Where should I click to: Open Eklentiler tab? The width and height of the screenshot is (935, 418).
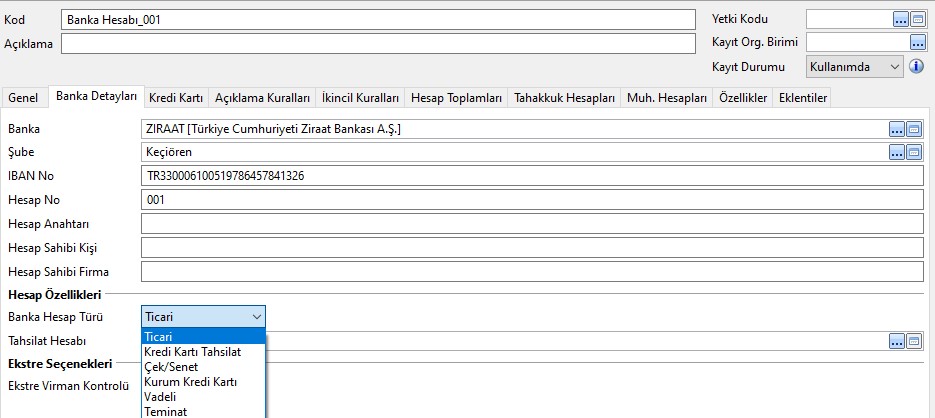coord(803,98)
